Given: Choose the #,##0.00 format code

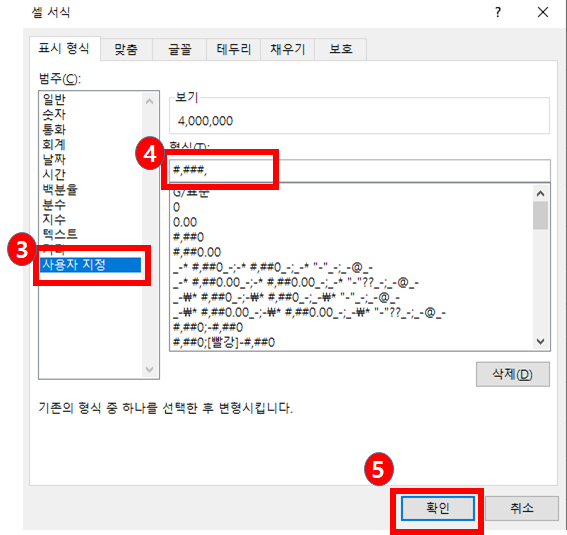Looking at the screenshot, I should coord(197,252).
